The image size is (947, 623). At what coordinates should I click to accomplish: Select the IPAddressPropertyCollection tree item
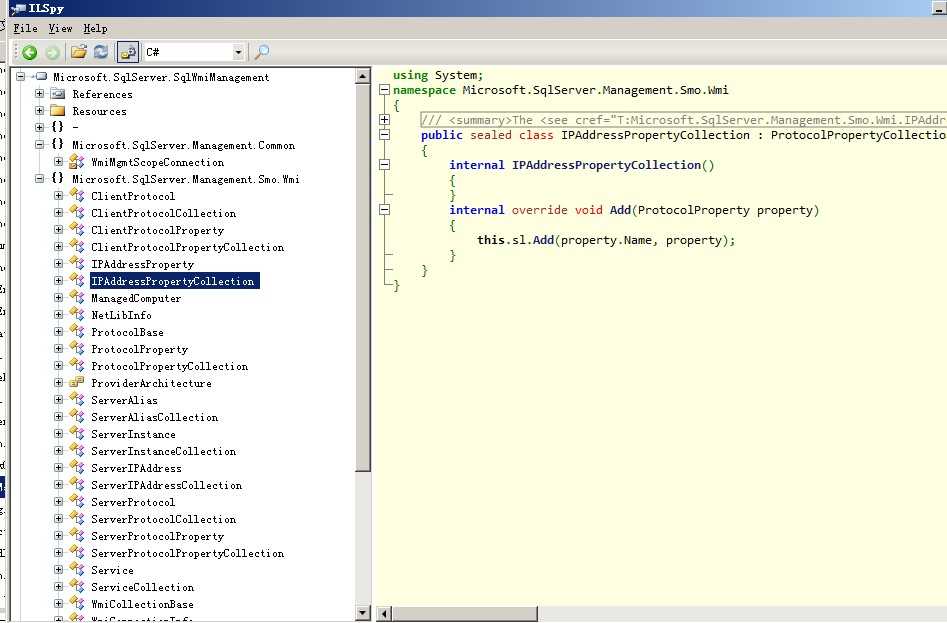(x=175, y=281)
